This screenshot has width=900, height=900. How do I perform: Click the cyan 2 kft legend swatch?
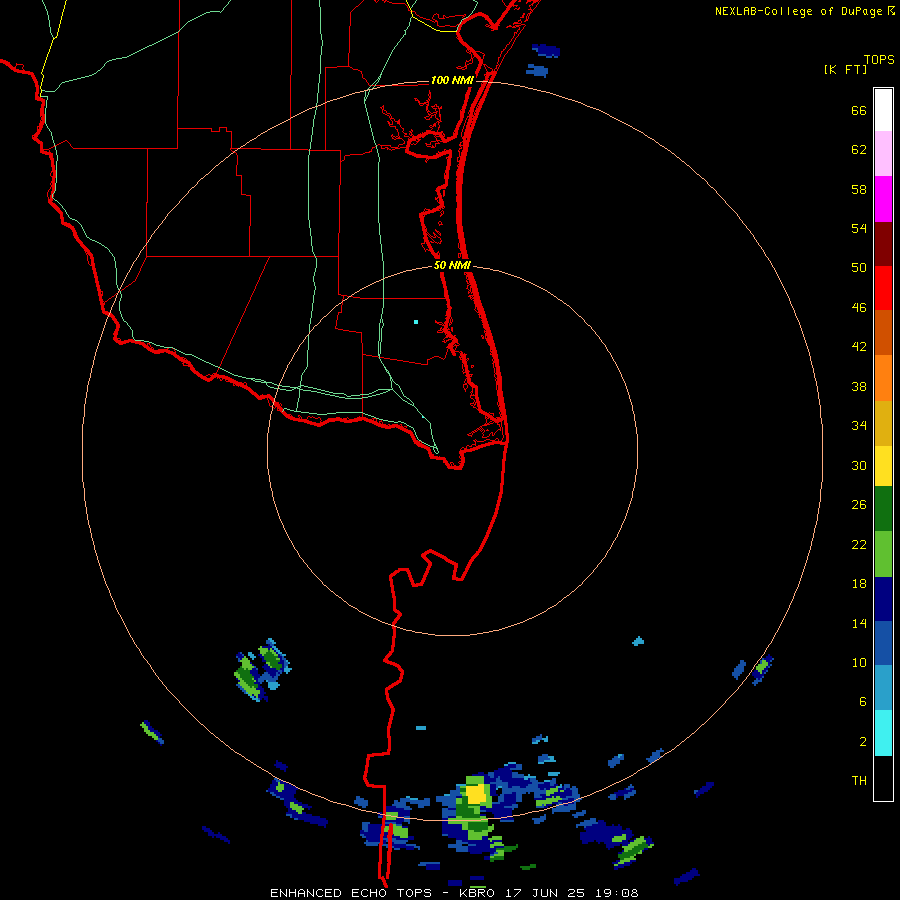pos(883,733)
